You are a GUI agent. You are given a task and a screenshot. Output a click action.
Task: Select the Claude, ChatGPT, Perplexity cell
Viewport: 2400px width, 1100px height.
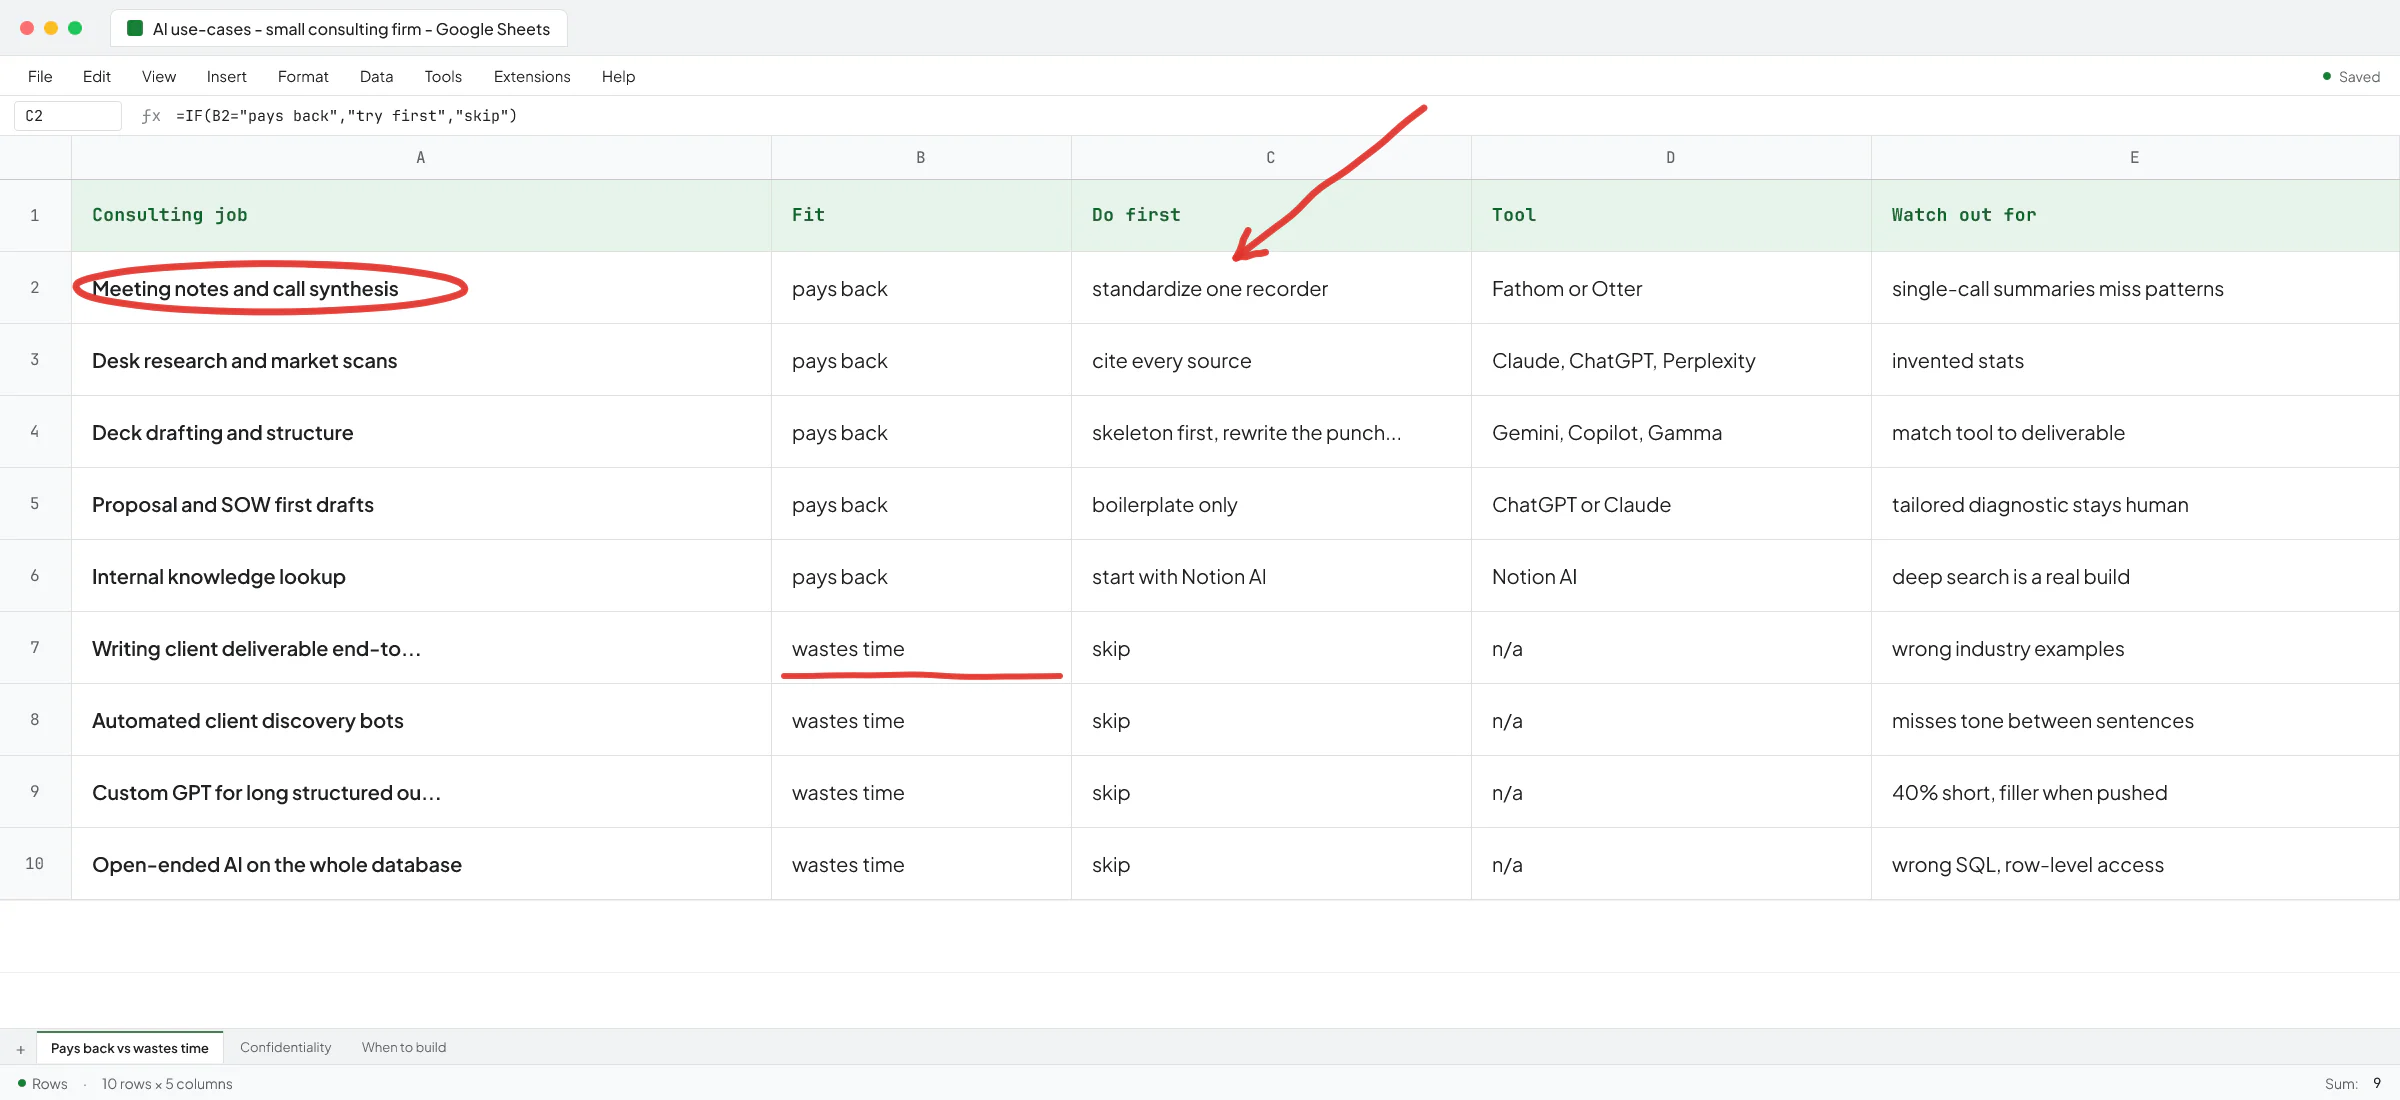coord(1671,360)
